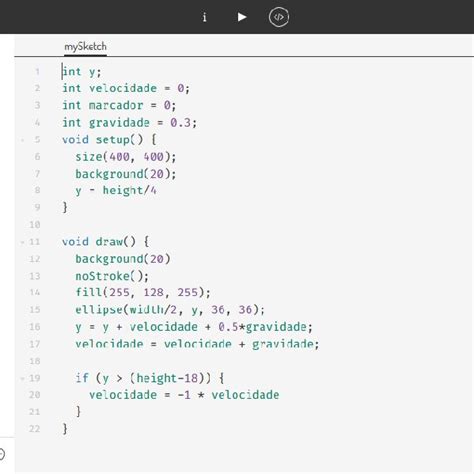Click code line 'int marcador = 0;'
Screen dimensions: 474x474
(119, 105)
